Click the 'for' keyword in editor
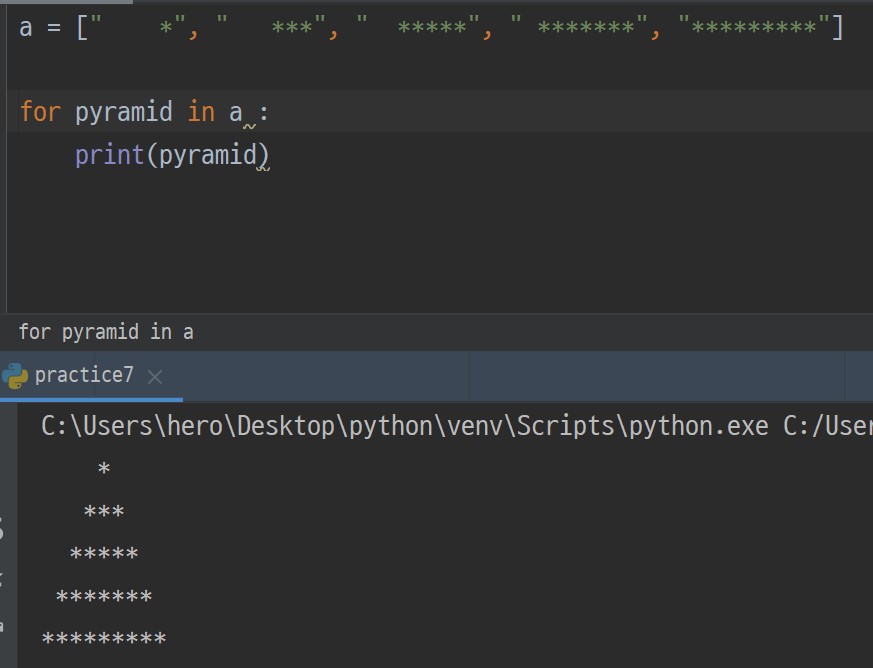The height and width of the screenshot is (668, 873). pyautogui.click(x=40, y=112)
